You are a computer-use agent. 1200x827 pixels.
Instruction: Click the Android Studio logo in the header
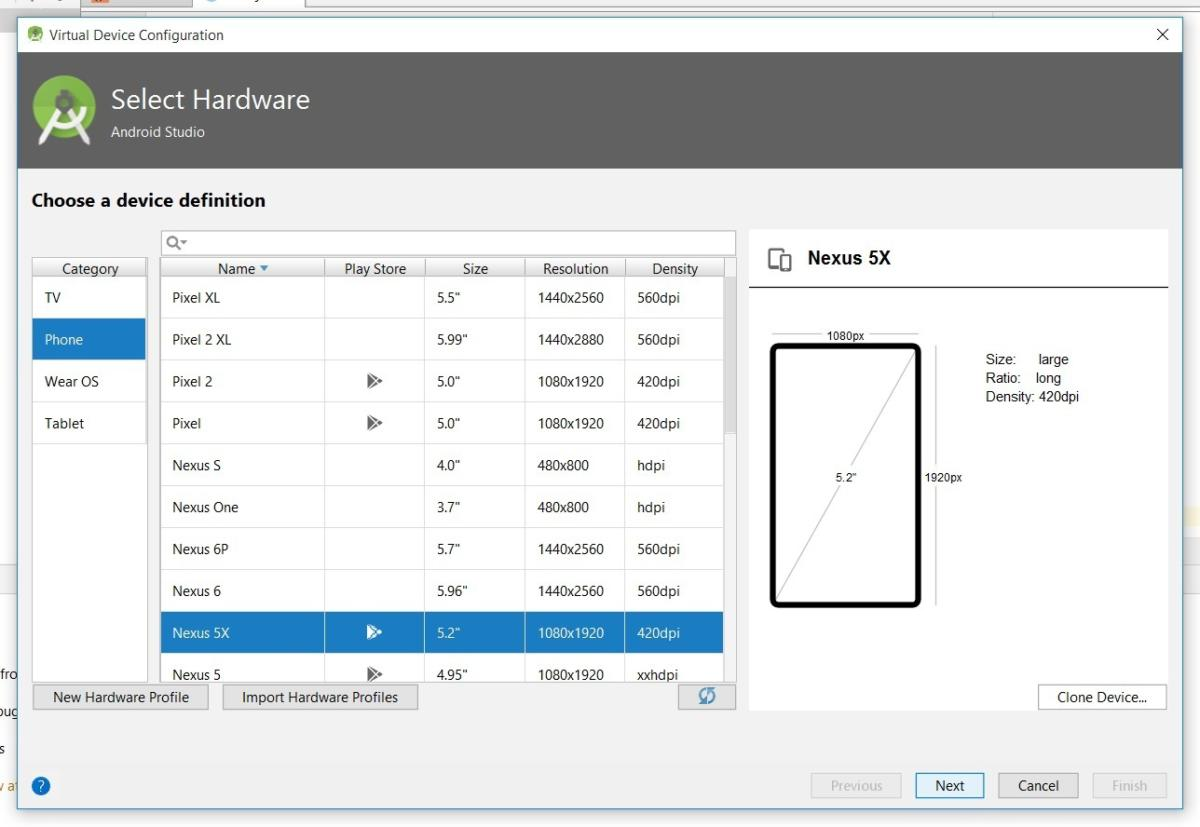64,110
